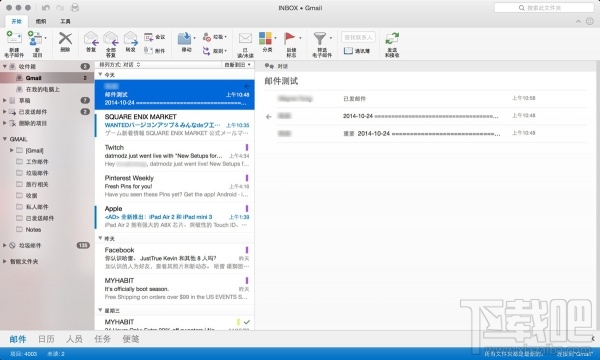The height and width of the screenshot is (360, 600).
Task: Collapse the GMAIL account section
Action: click(x=5, y=139)
